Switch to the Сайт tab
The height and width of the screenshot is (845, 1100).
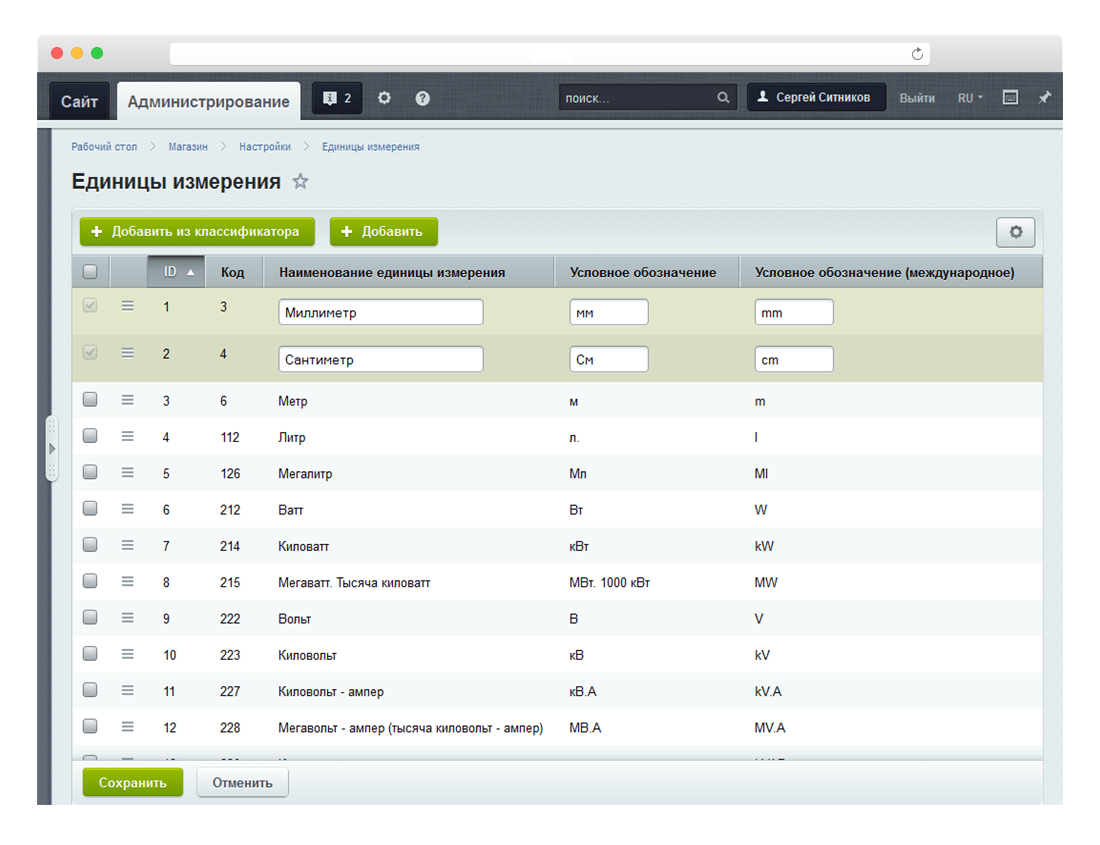point(79,101)
